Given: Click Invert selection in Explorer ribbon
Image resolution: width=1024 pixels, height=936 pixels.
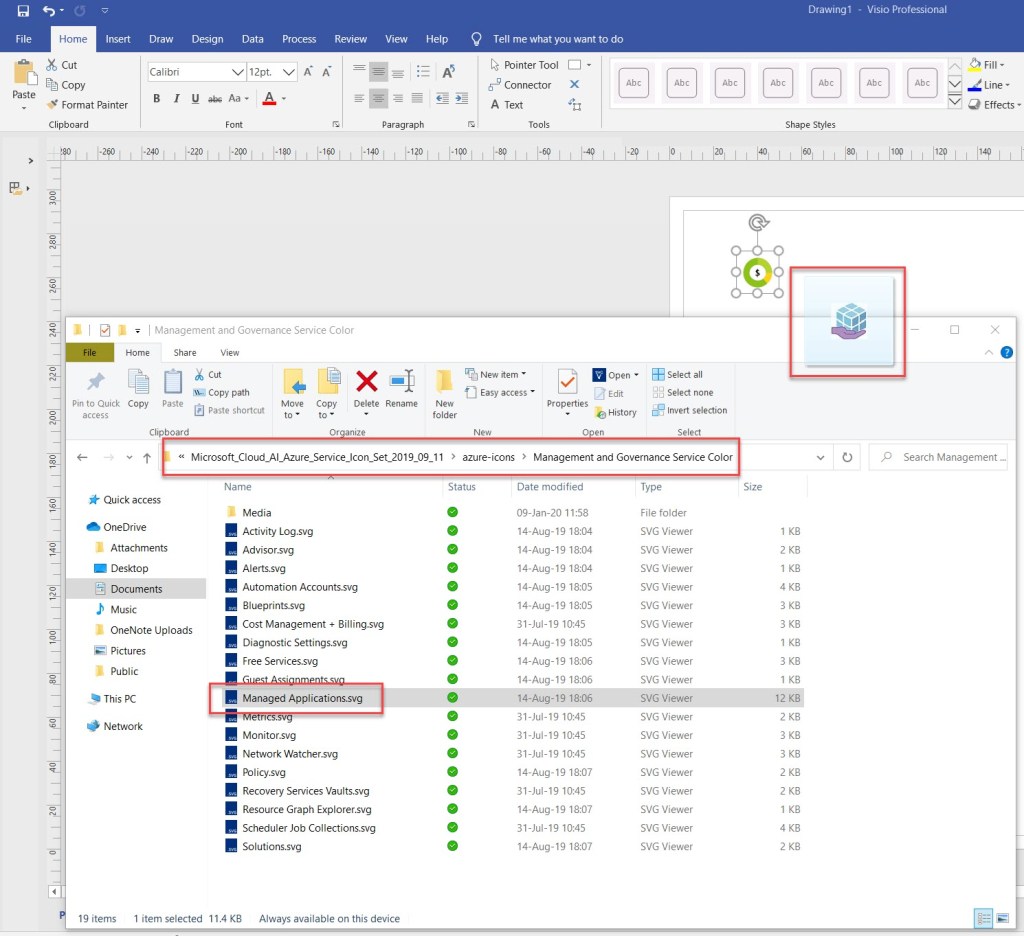Looking at the screenshot, I should pyautogui.click(x=689, y=410).
